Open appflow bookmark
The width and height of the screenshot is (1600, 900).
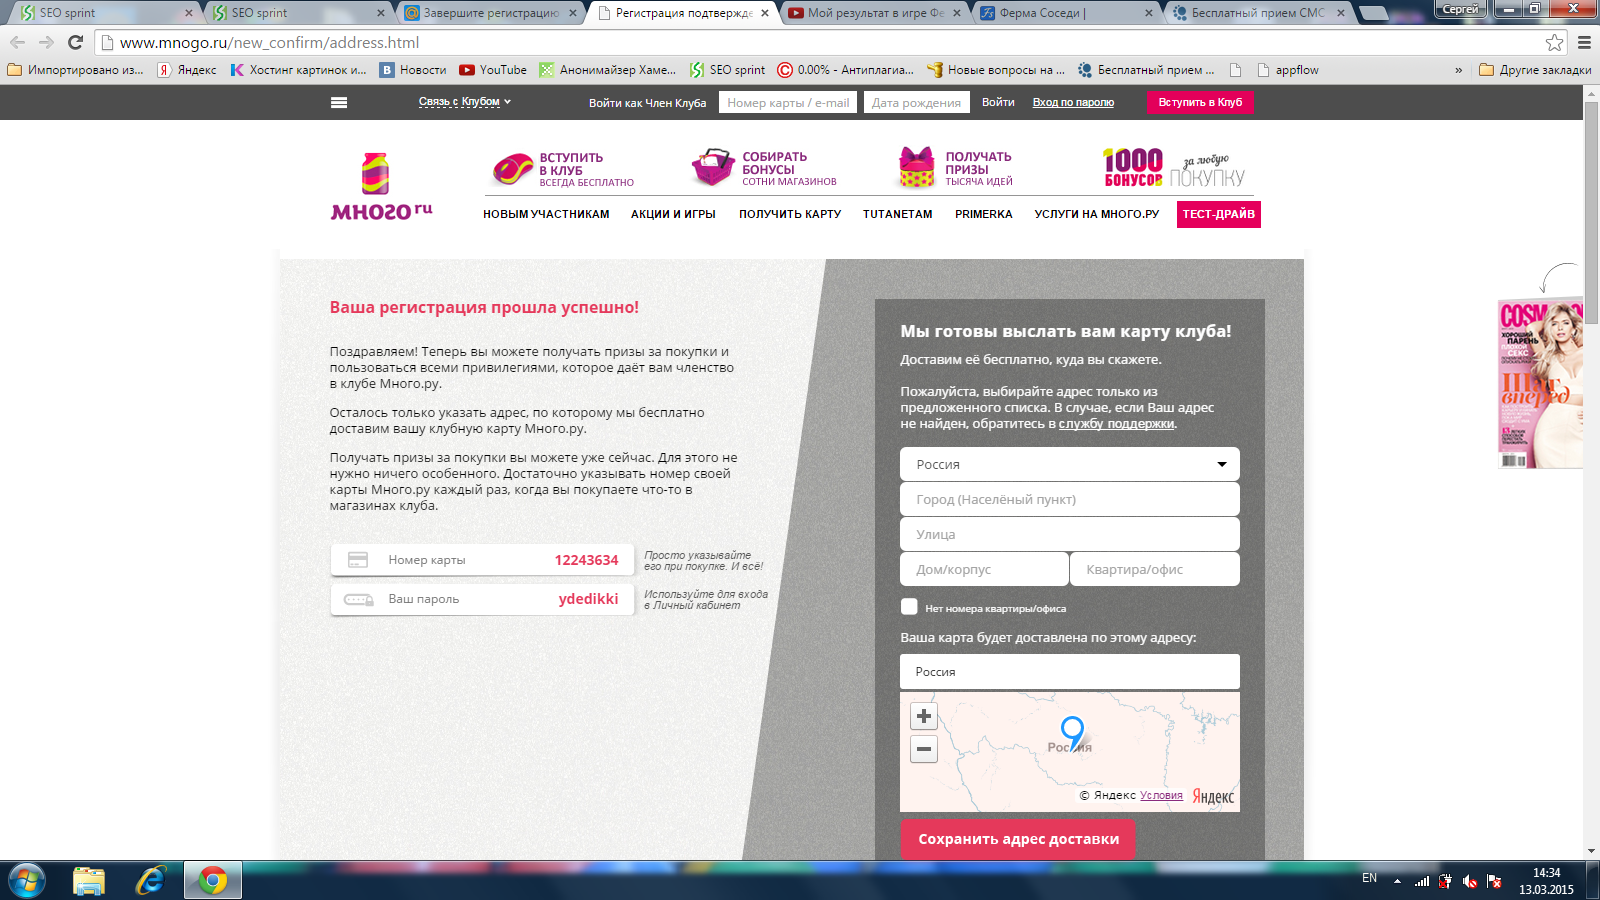click(1288, 70)
